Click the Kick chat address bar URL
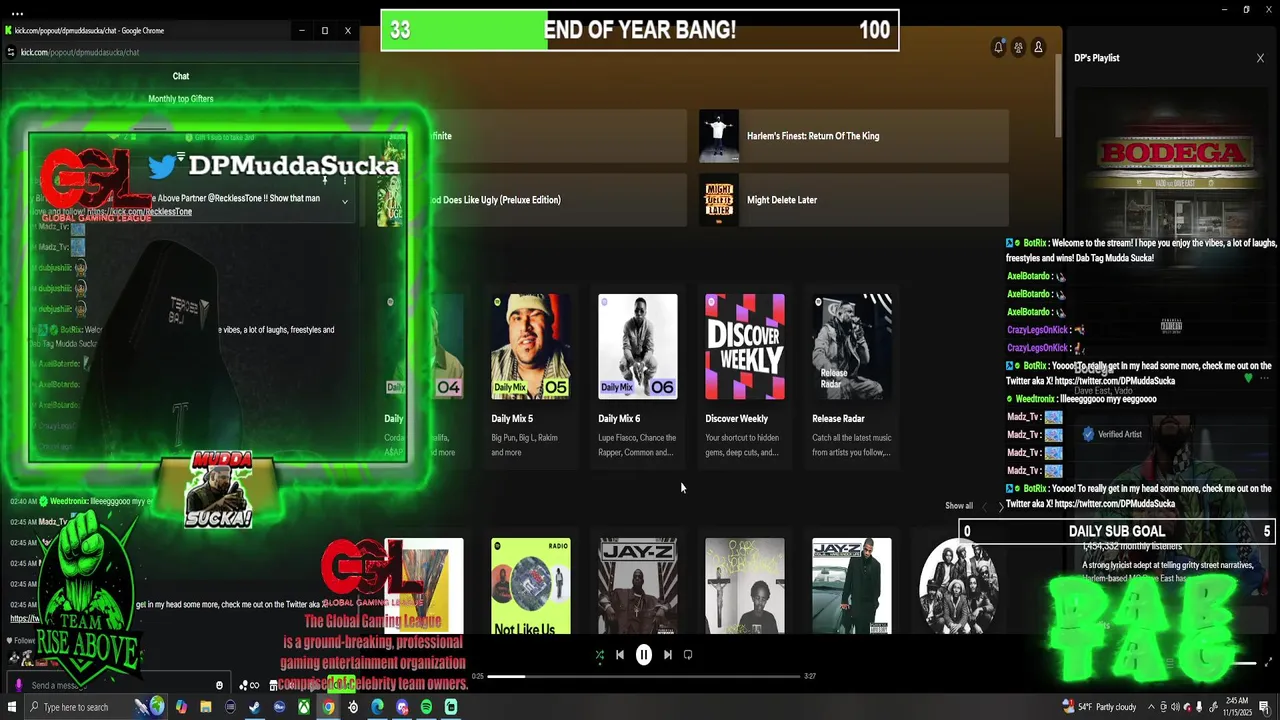This screenshot has width=1280, height=720. tap(80, 52)
